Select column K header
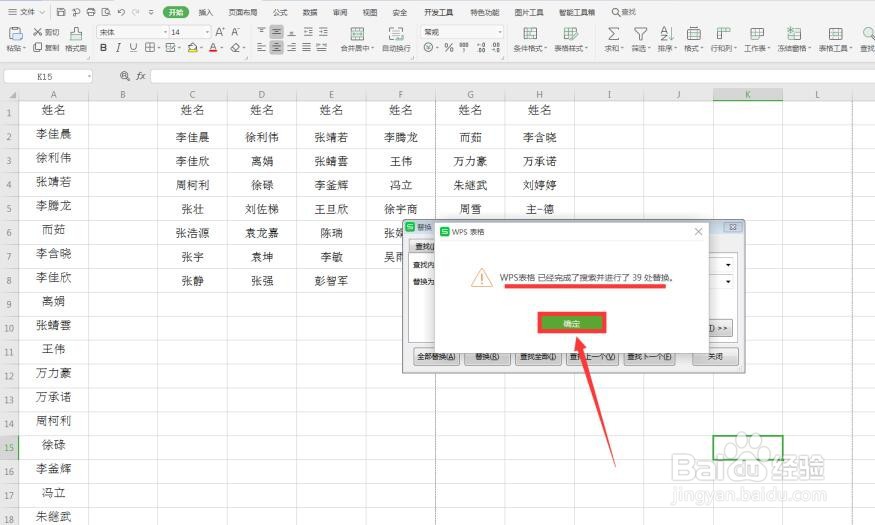This screenshot has width=875, height=525. click(x=748, y=95)
